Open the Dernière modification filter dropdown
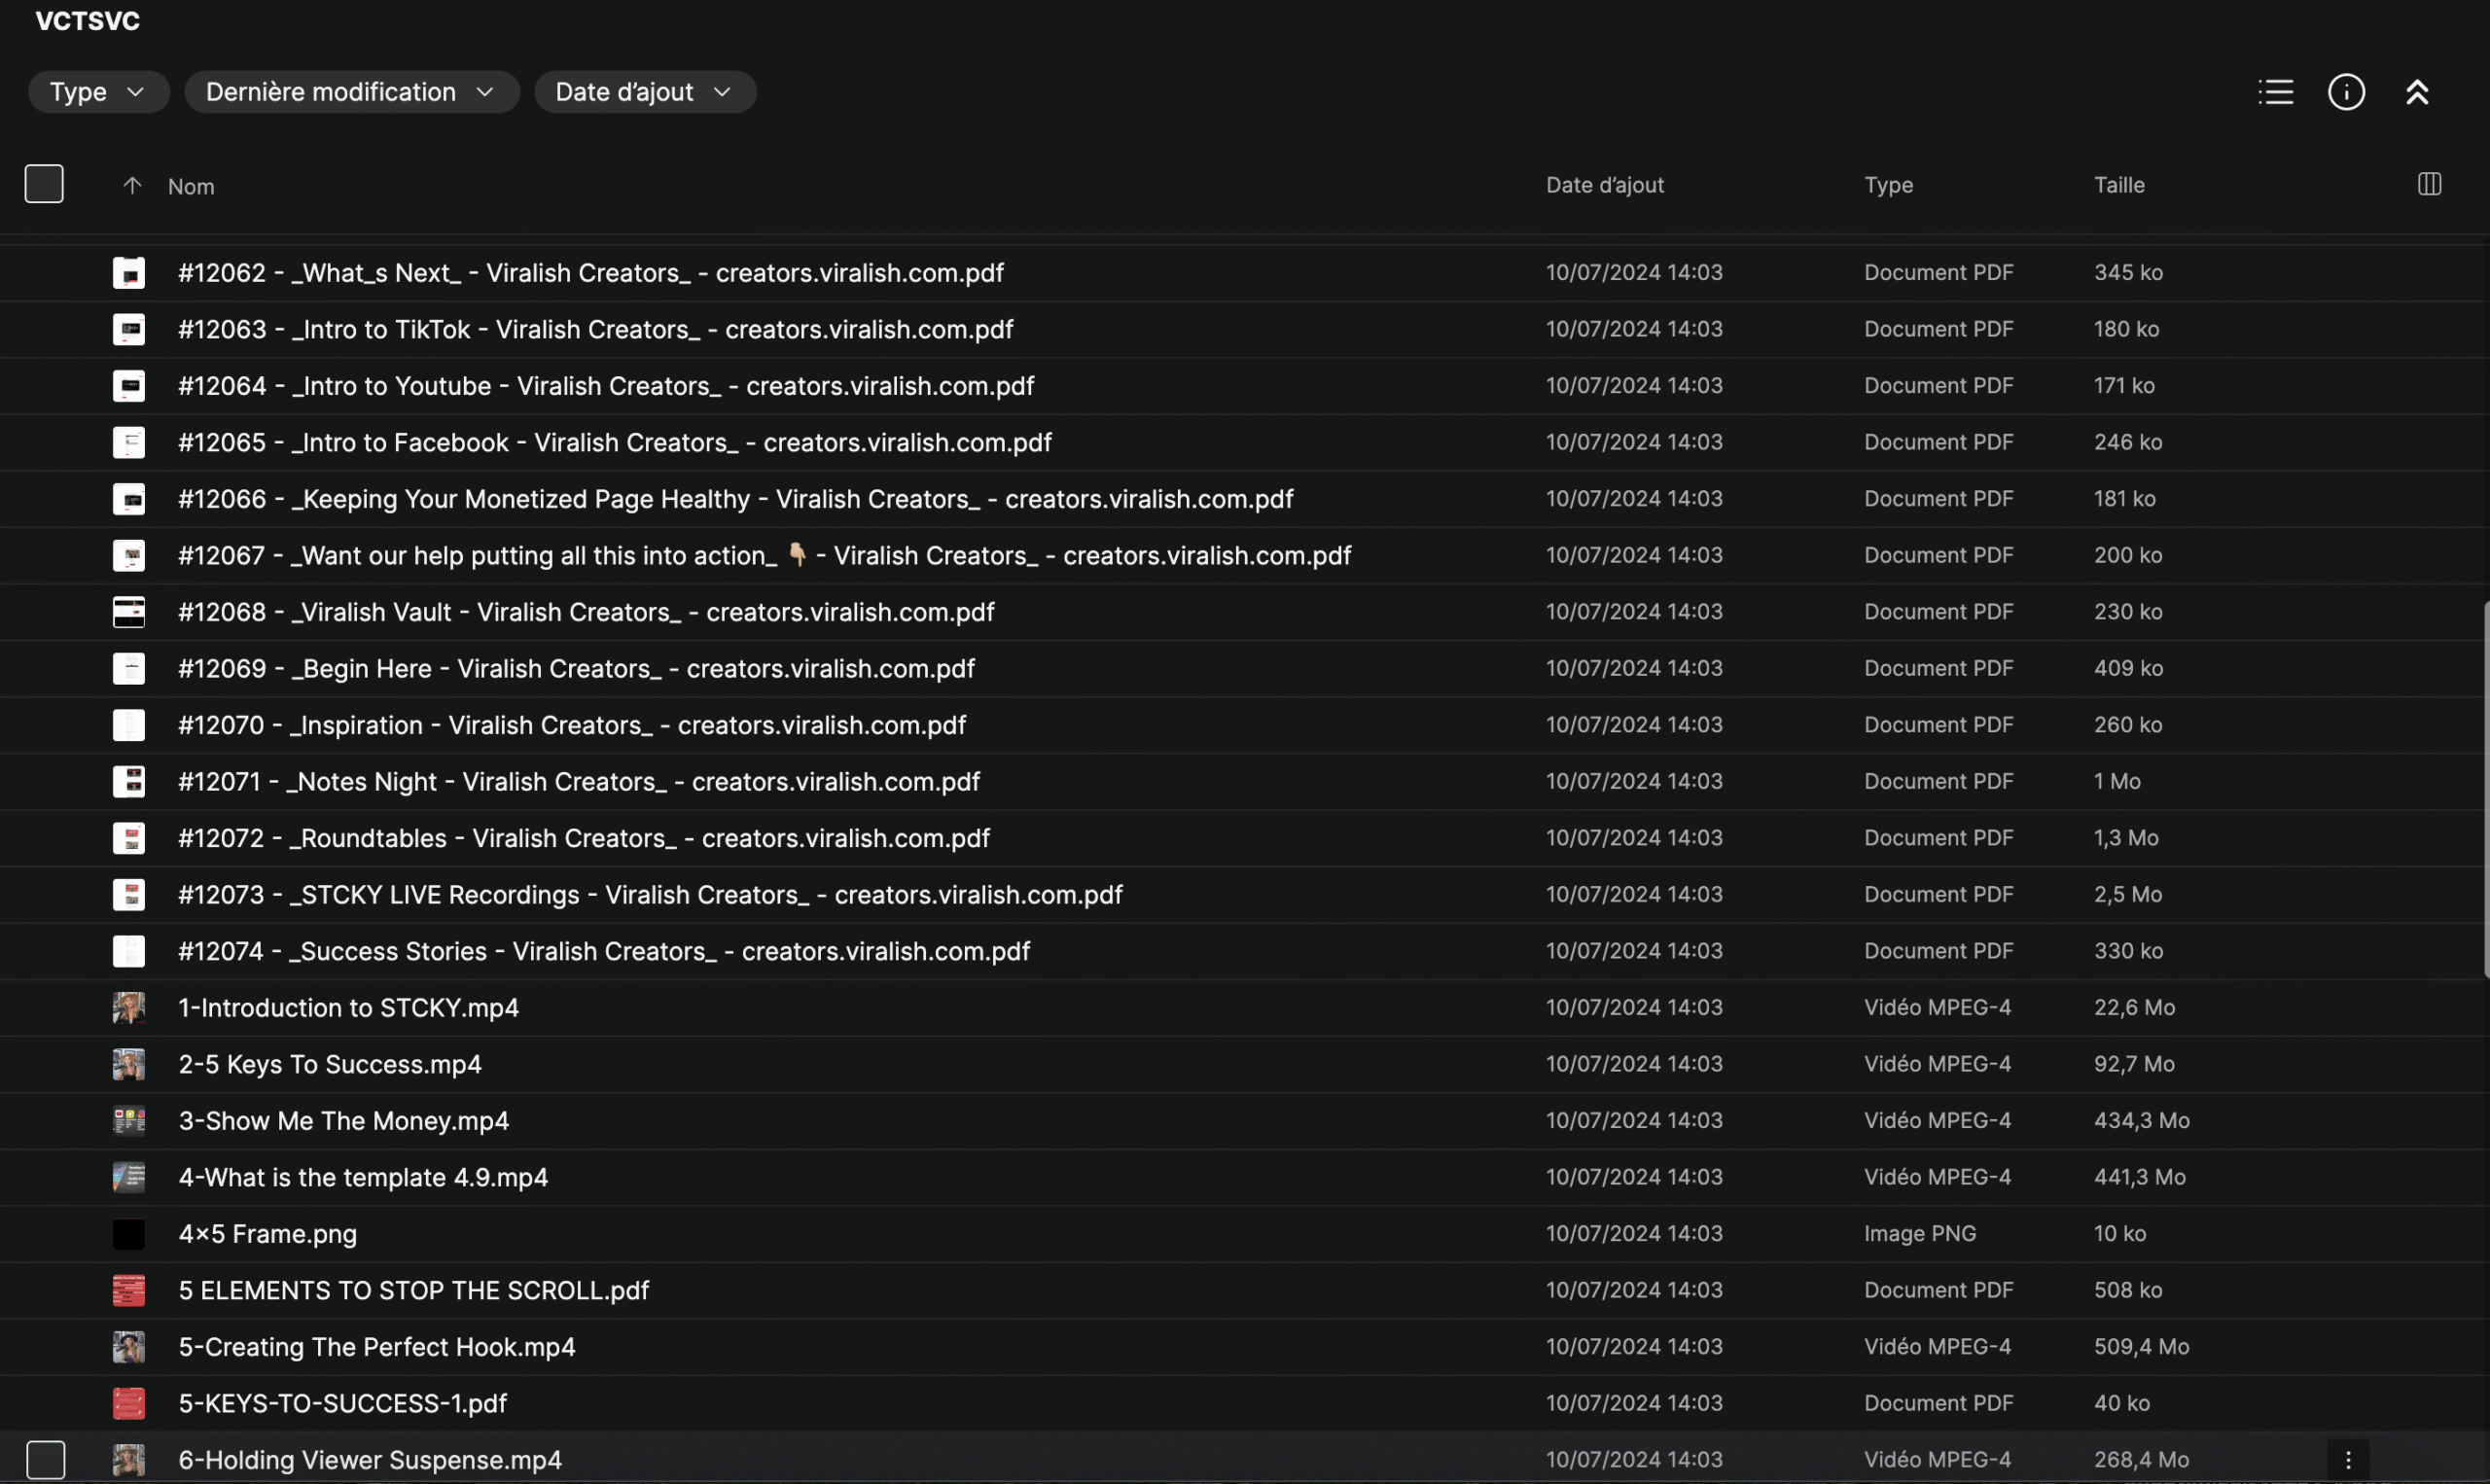2490x1484 pixels. (x=351, y=92)
